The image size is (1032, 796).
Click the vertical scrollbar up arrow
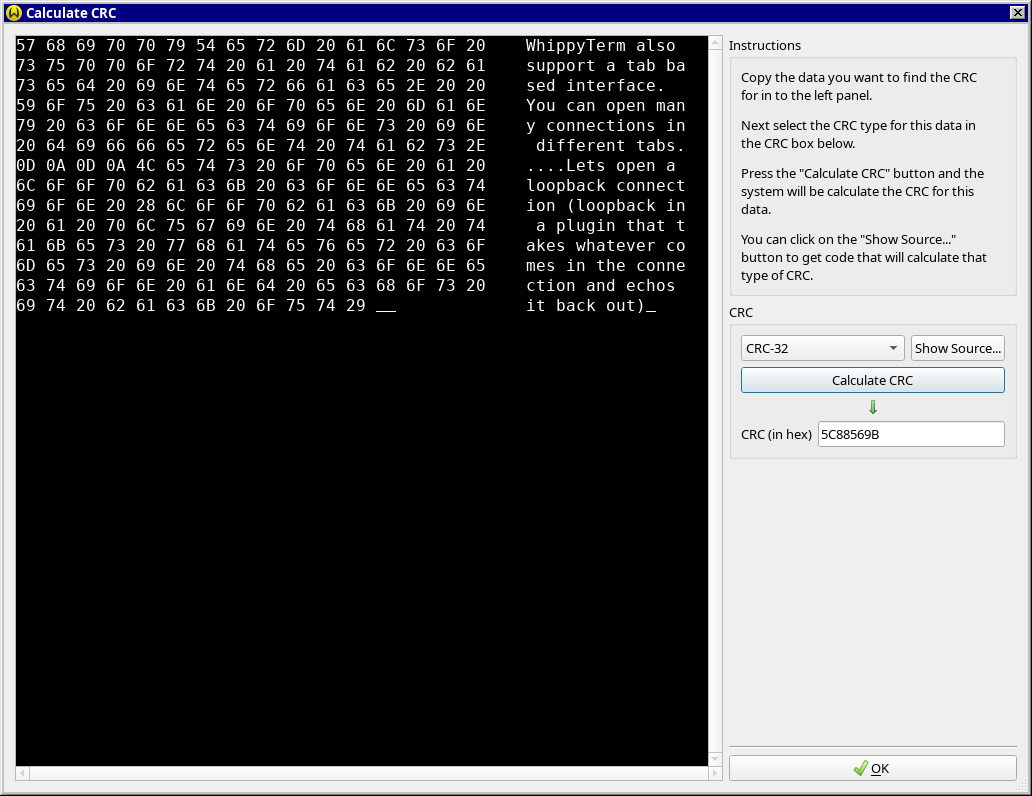[x=715, y=44]
